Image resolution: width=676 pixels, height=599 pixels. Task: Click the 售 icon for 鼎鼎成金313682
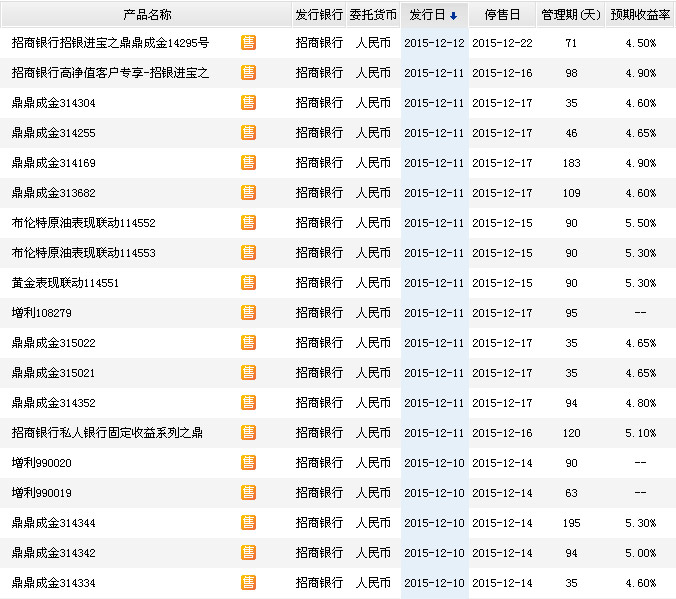click(248, 193)
